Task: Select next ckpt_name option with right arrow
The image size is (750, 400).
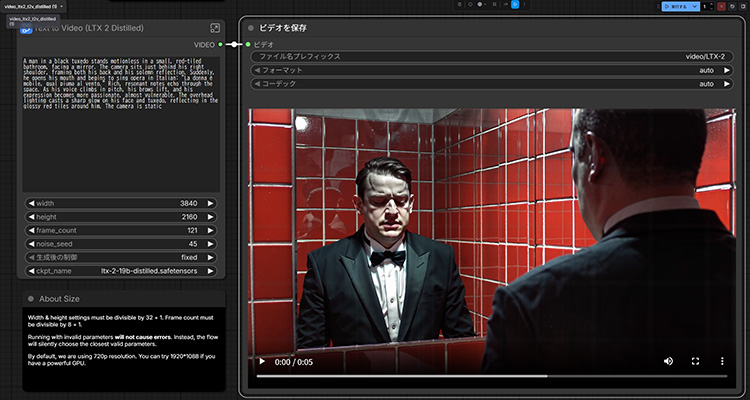Action: [211, 270]
